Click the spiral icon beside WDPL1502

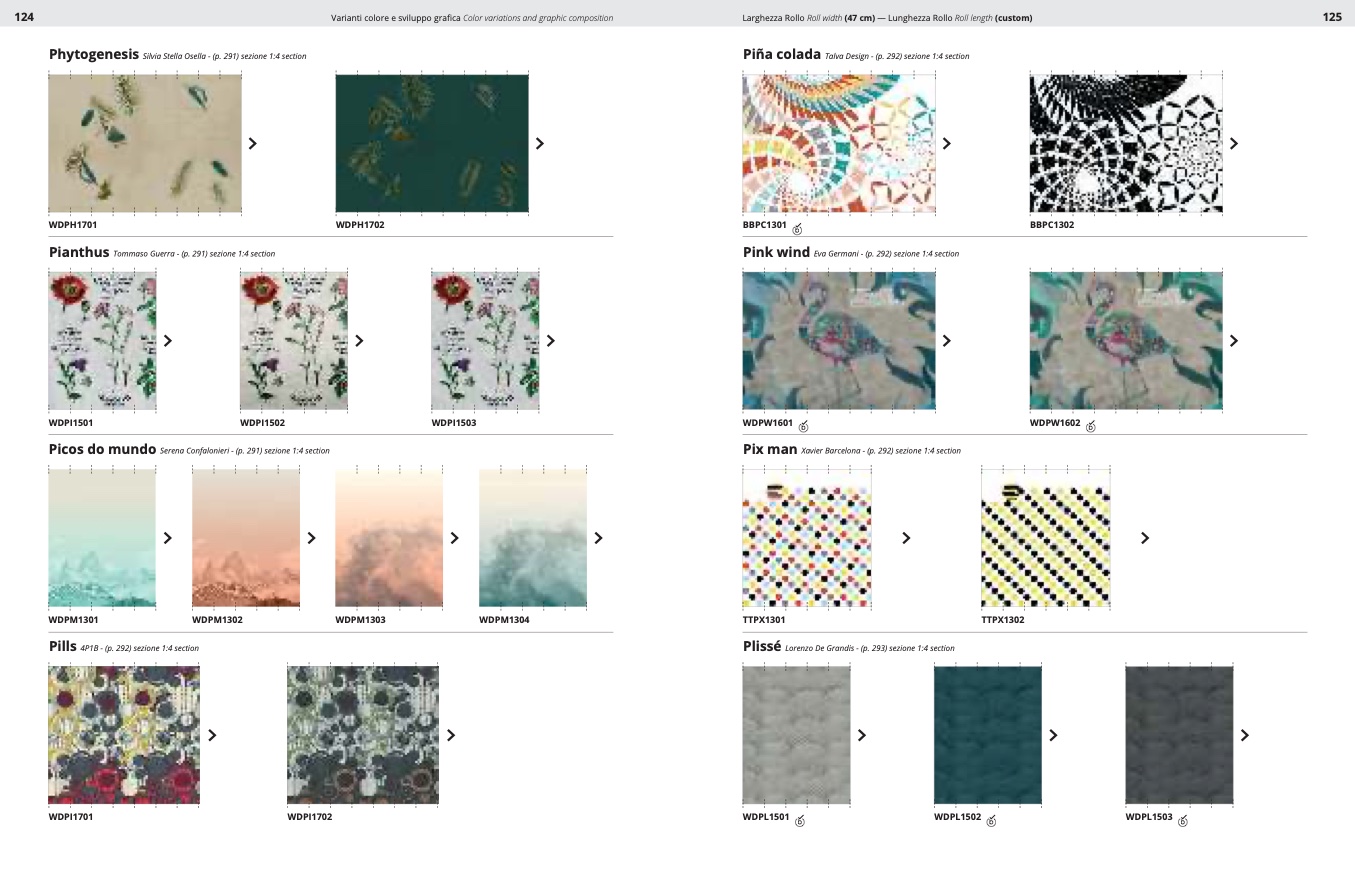point(991,821)
